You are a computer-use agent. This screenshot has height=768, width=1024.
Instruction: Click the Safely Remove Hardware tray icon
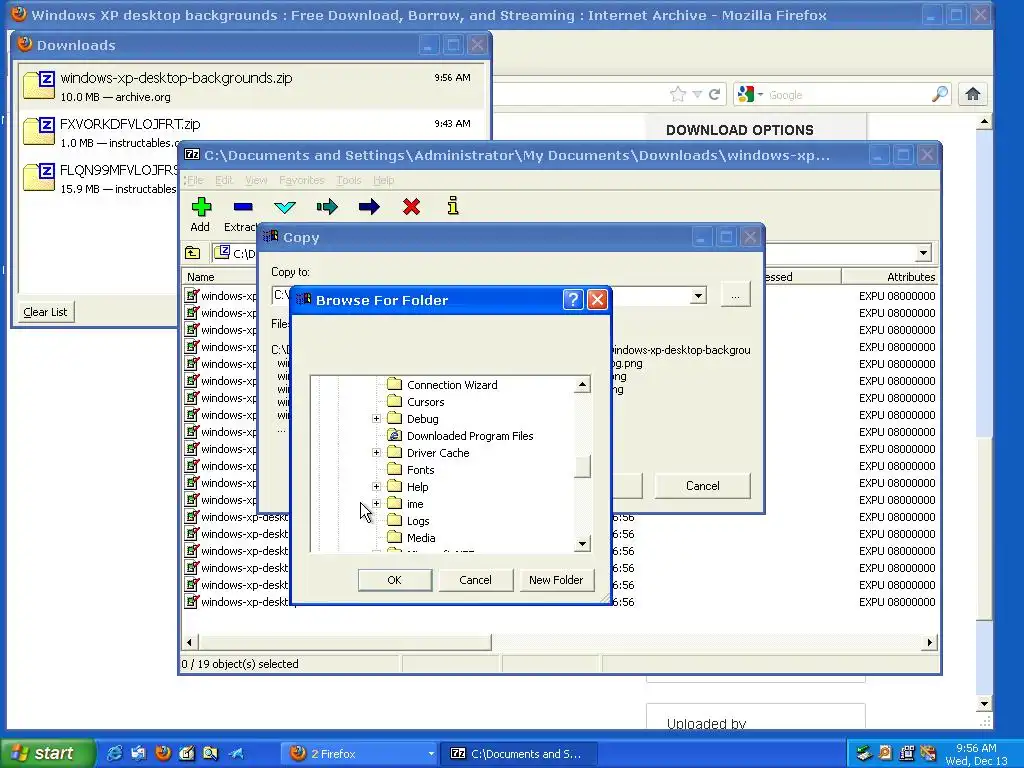(864, 754)
